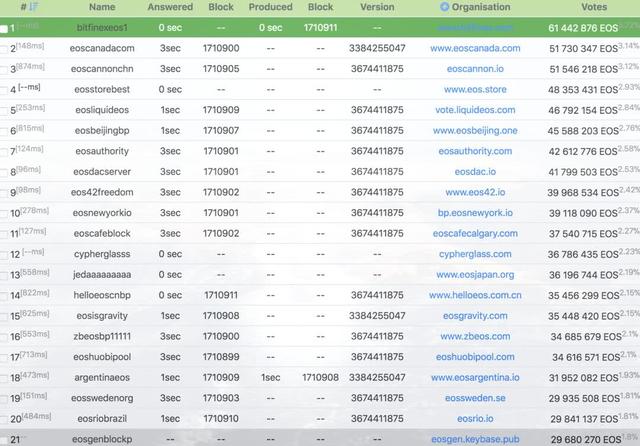
Task: Tick the eosisgravity row checkbox
Action: (x=4, y=316)
